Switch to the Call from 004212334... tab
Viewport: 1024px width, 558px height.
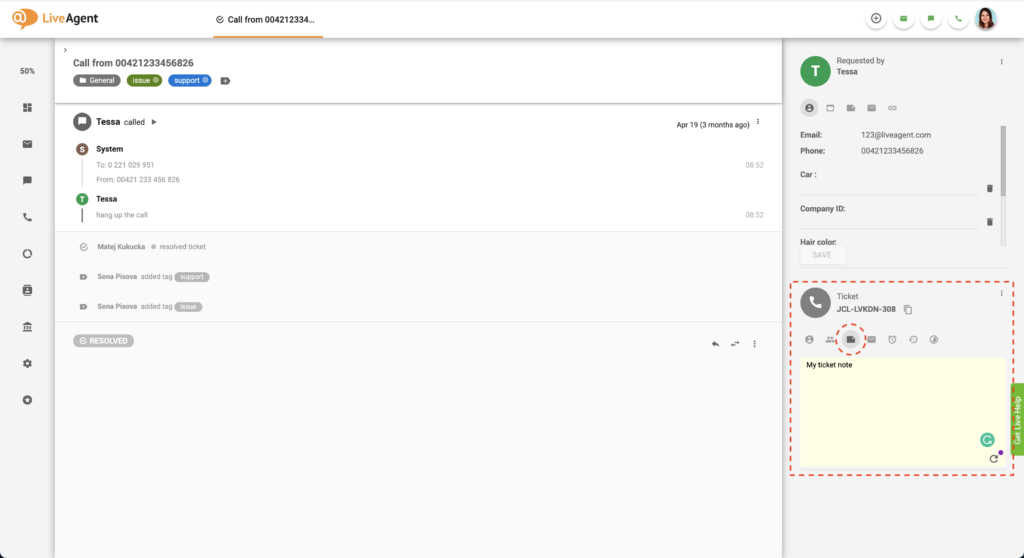click(x=267, y=19)
